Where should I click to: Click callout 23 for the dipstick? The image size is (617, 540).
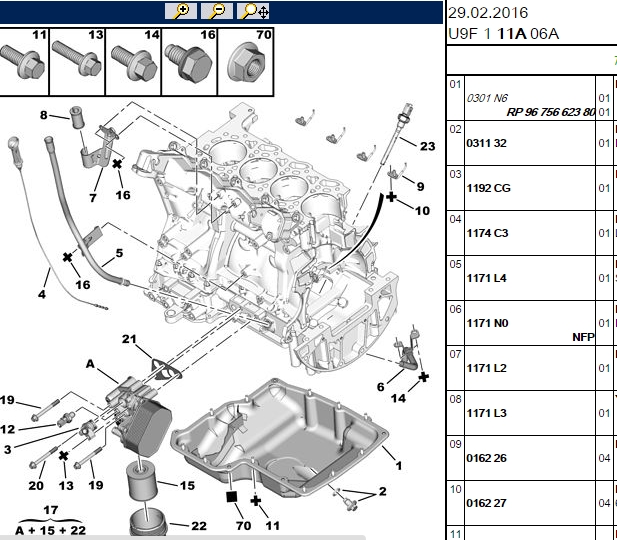click(x=427, y=146)
